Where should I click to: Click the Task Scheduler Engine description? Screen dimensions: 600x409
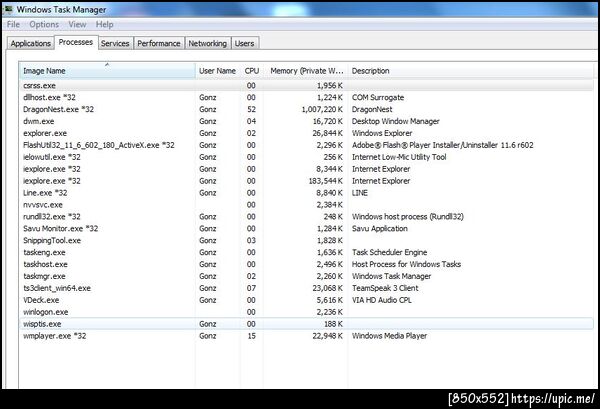pos(390,252)
